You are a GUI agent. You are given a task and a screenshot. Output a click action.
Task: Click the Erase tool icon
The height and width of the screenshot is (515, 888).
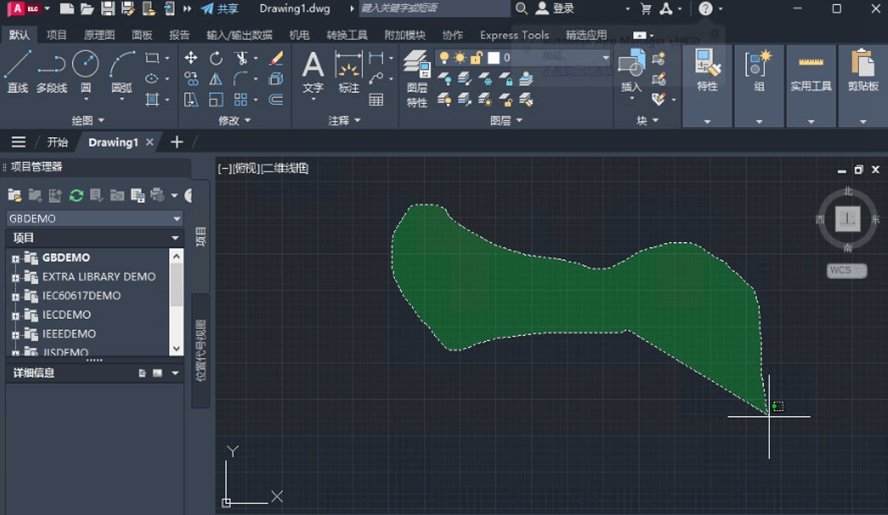coord(276,58)
